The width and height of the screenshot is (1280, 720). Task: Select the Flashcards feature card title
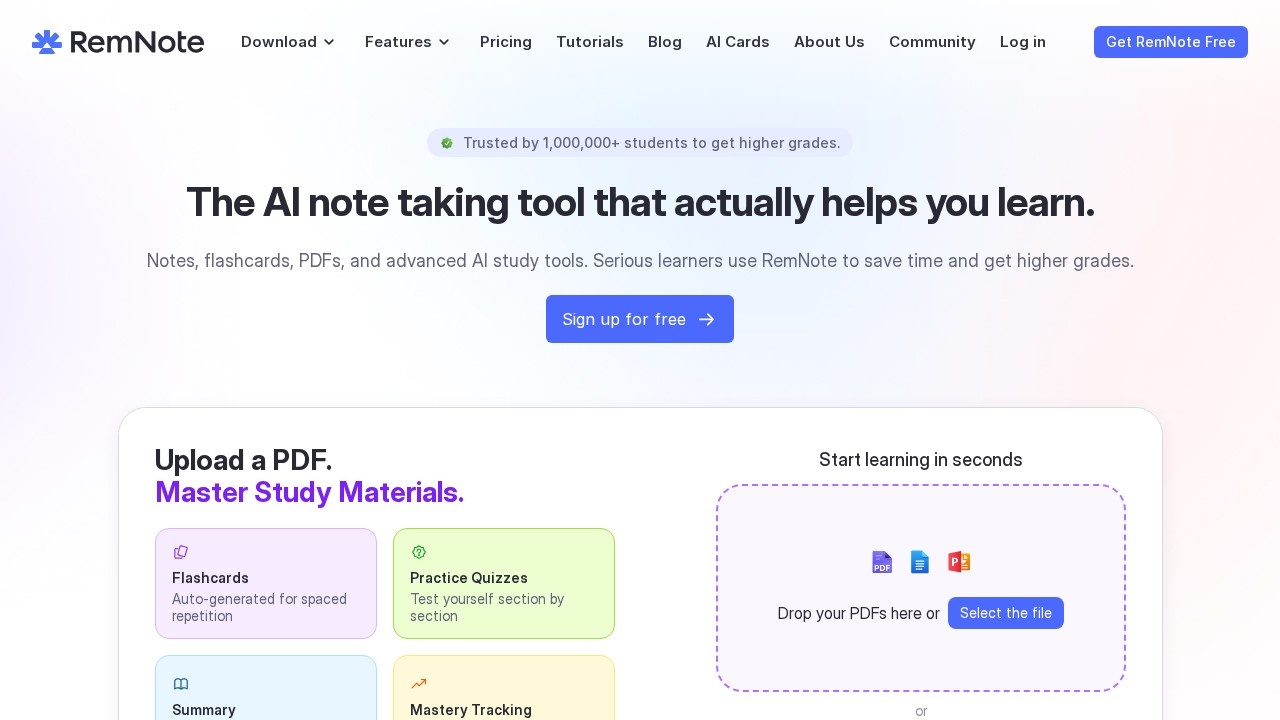[x=210, y=578]
